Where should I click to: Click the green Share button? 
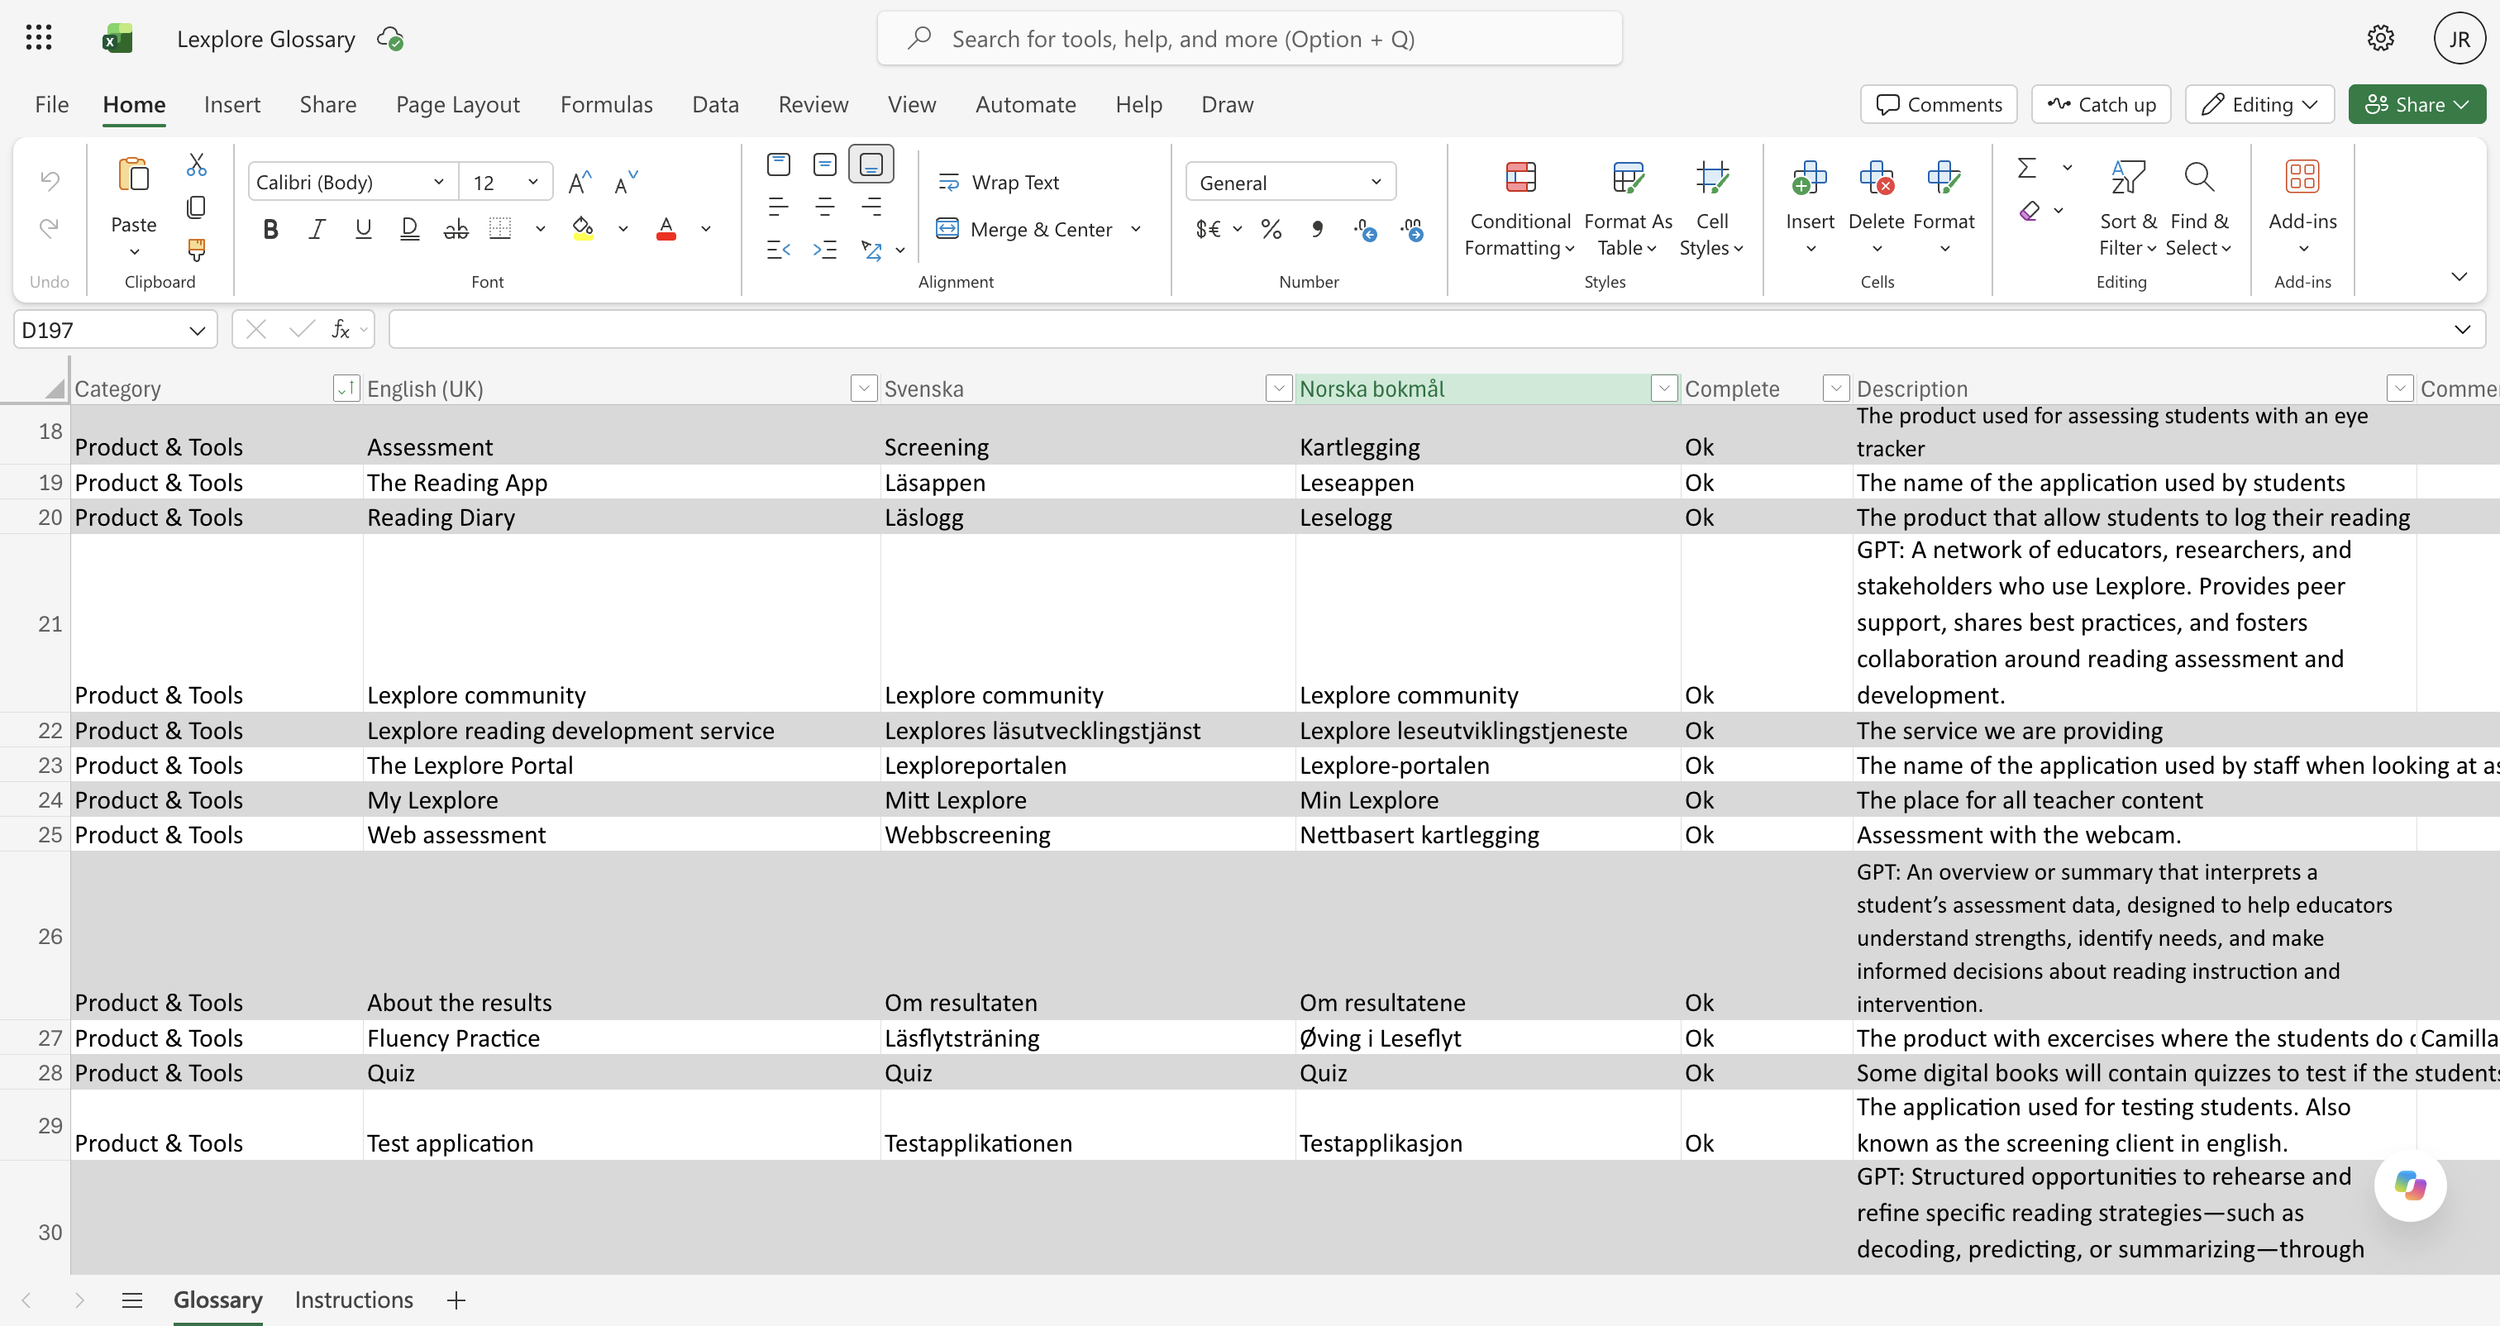[2417, 104]
